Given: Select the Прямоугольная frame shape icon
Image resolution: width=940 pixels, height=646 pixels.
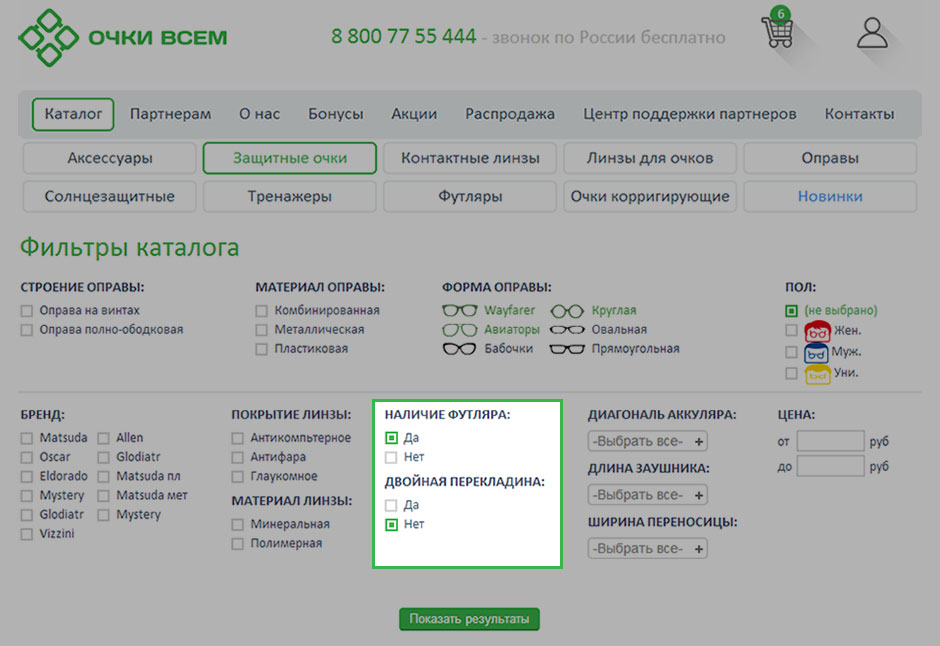Looking at the screenshot, I should [x=566, y=349].
